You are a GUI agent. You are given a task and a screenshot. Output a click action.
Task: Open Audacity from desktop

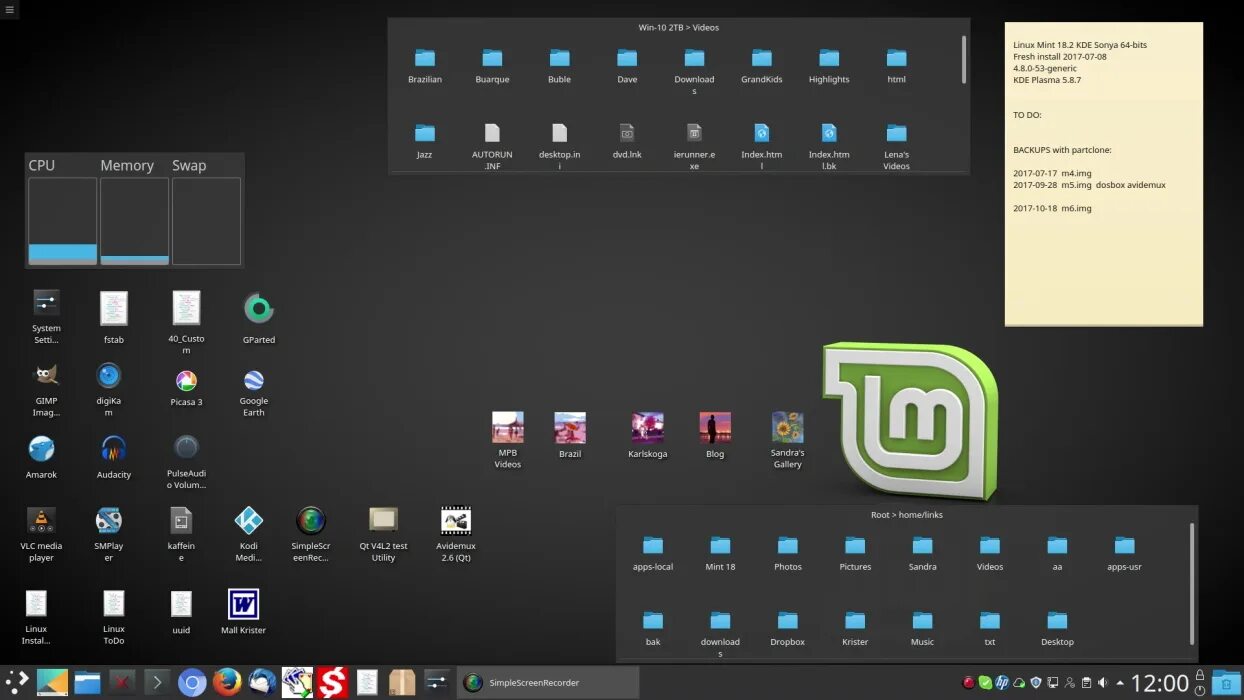click(x=114, y=458)
